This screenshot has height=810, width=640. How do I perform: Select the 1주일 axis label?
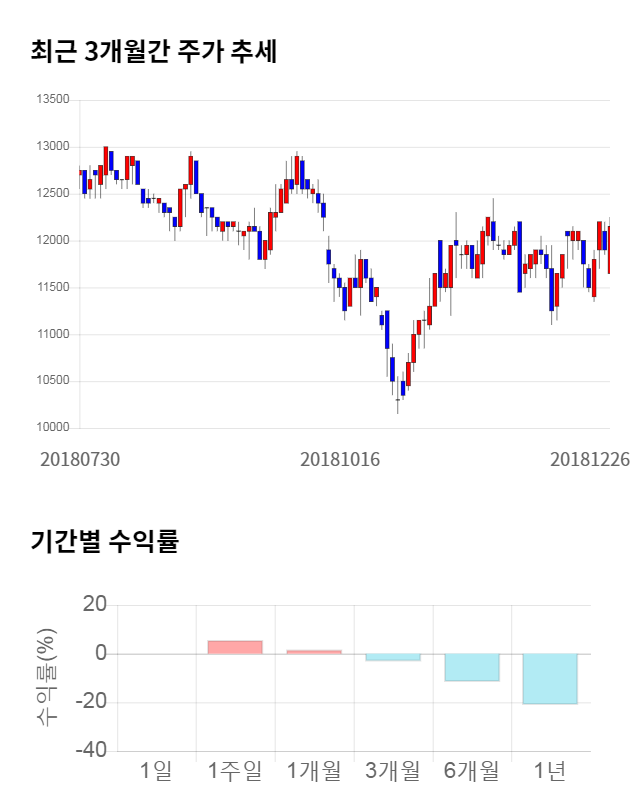point(235,771)
